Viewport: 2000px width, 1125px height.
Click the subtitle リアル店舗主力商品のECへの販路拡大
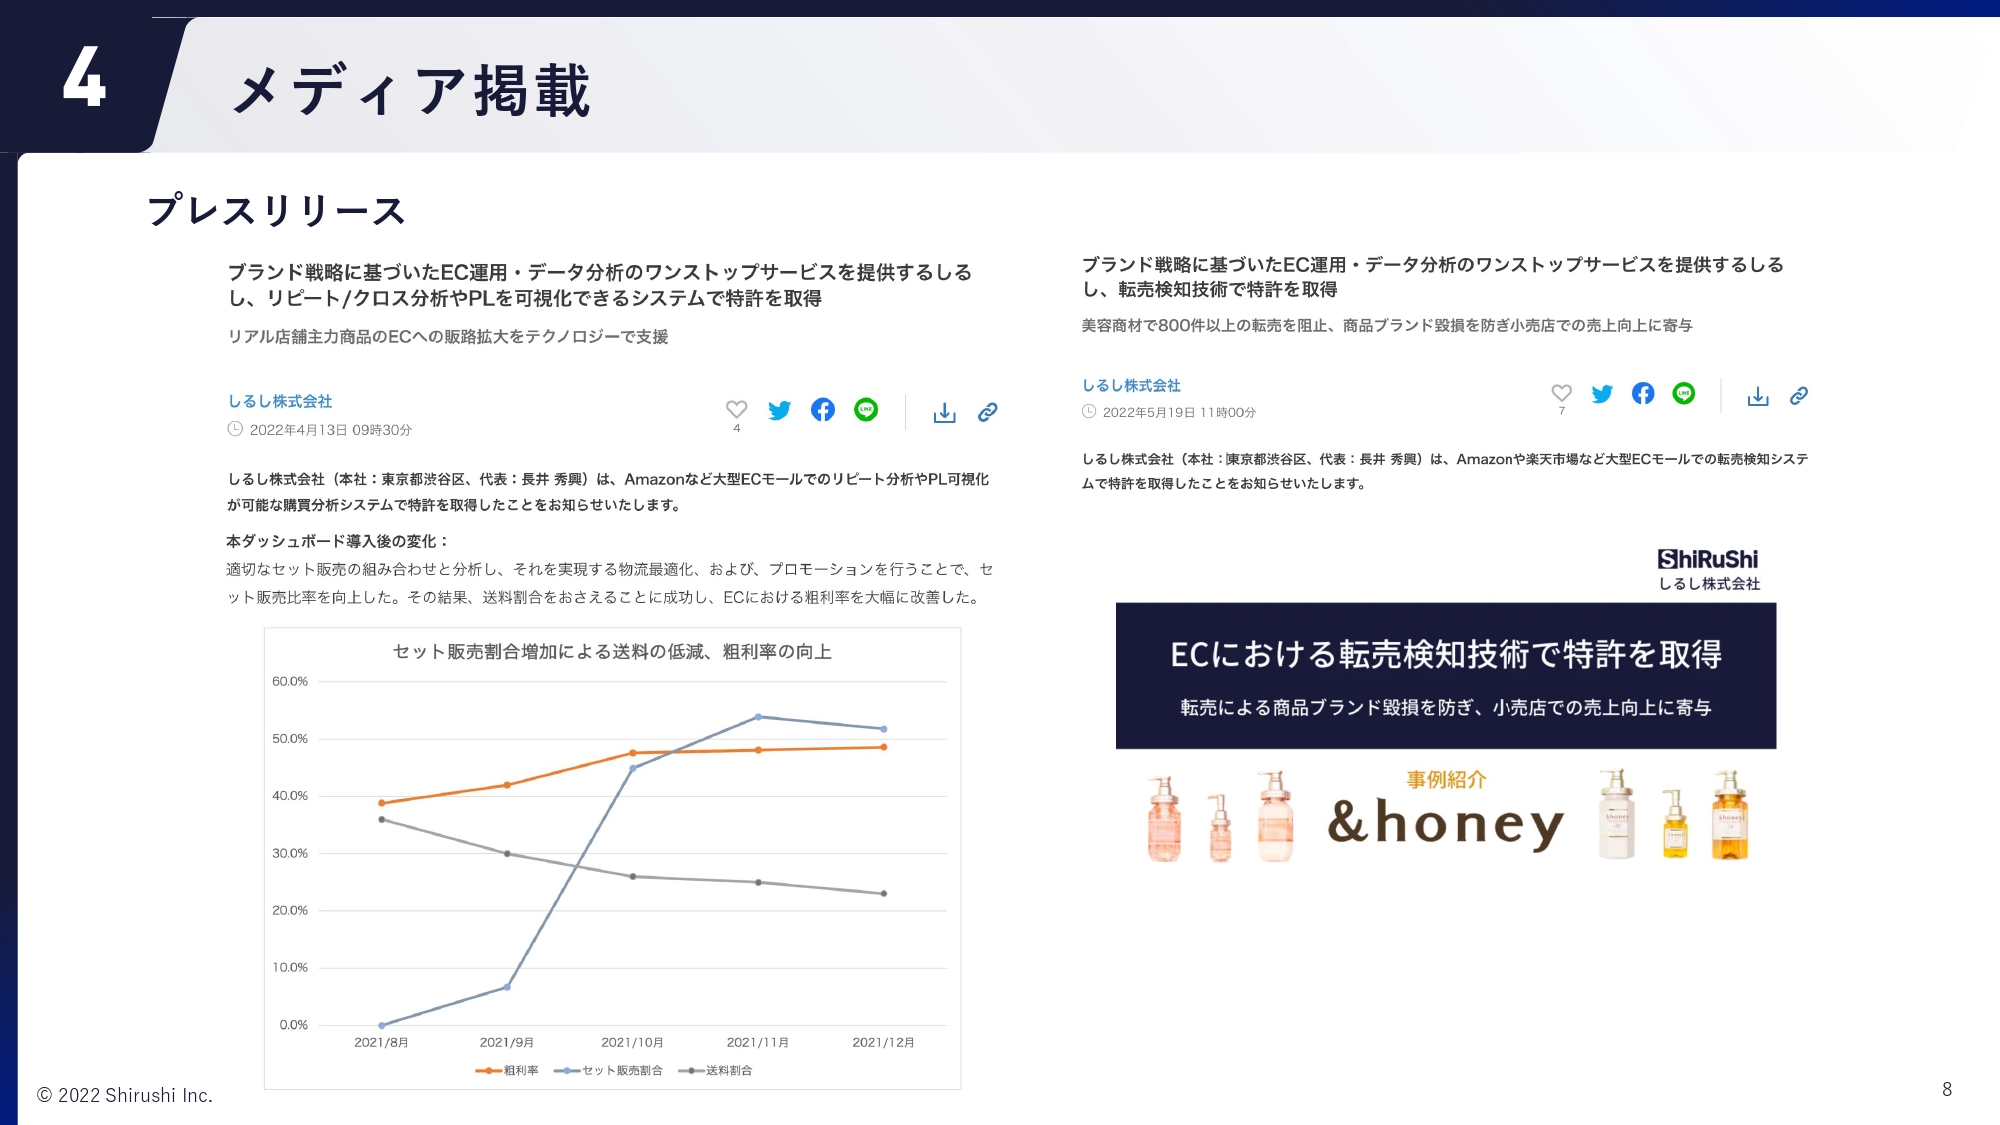tap(448, 337)
